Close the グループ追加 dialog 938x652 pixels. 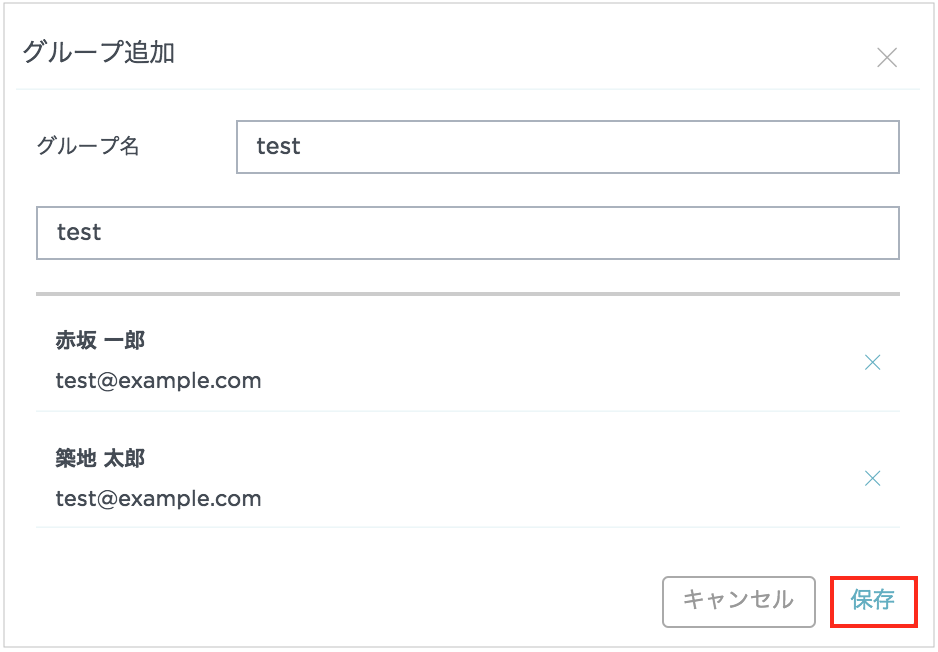point(886,58)
